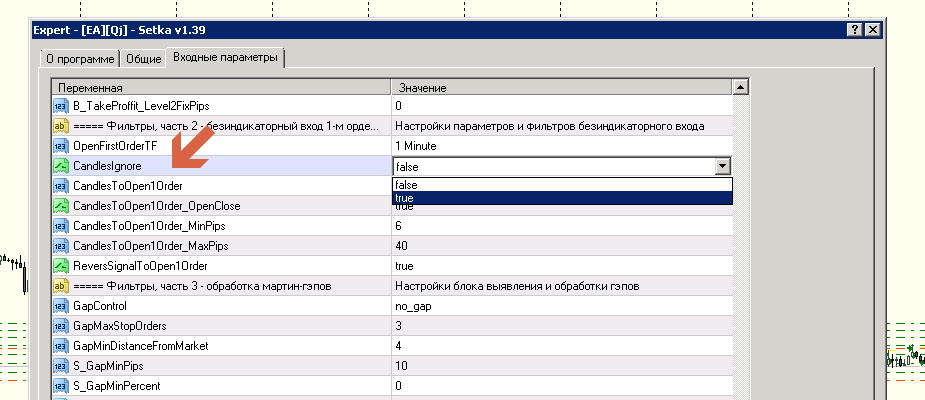Click the value 'Настройки блока выявления и обработки гэпов'
The width and height of the screenshot is (925, 400).
click(x=517, y=286)
